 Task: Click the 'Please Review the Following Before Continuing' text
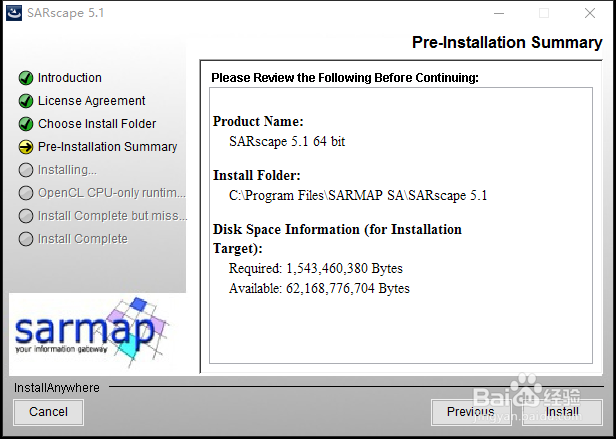[345, 78]
